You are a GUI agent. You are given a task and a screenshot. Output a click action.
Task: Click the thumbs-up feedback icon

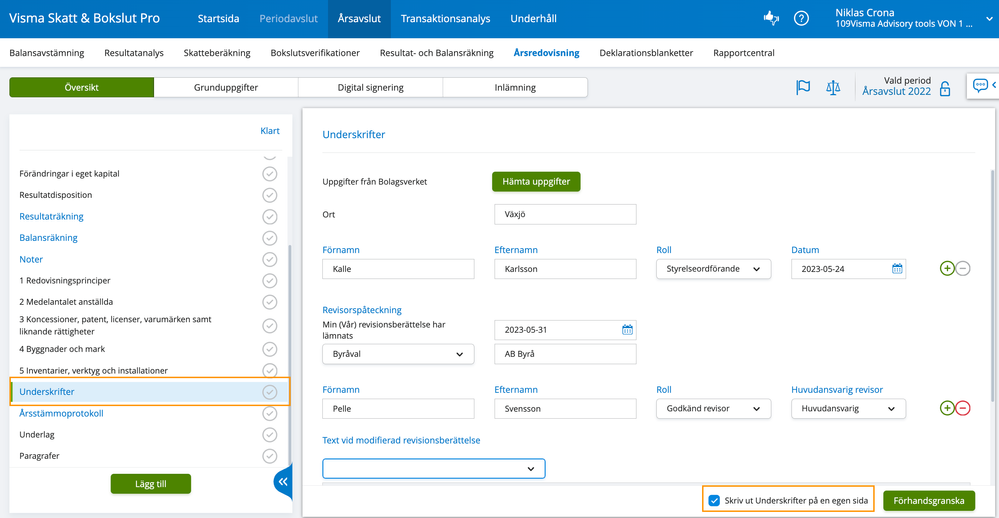pyautogui.click(x=771, y=18)
